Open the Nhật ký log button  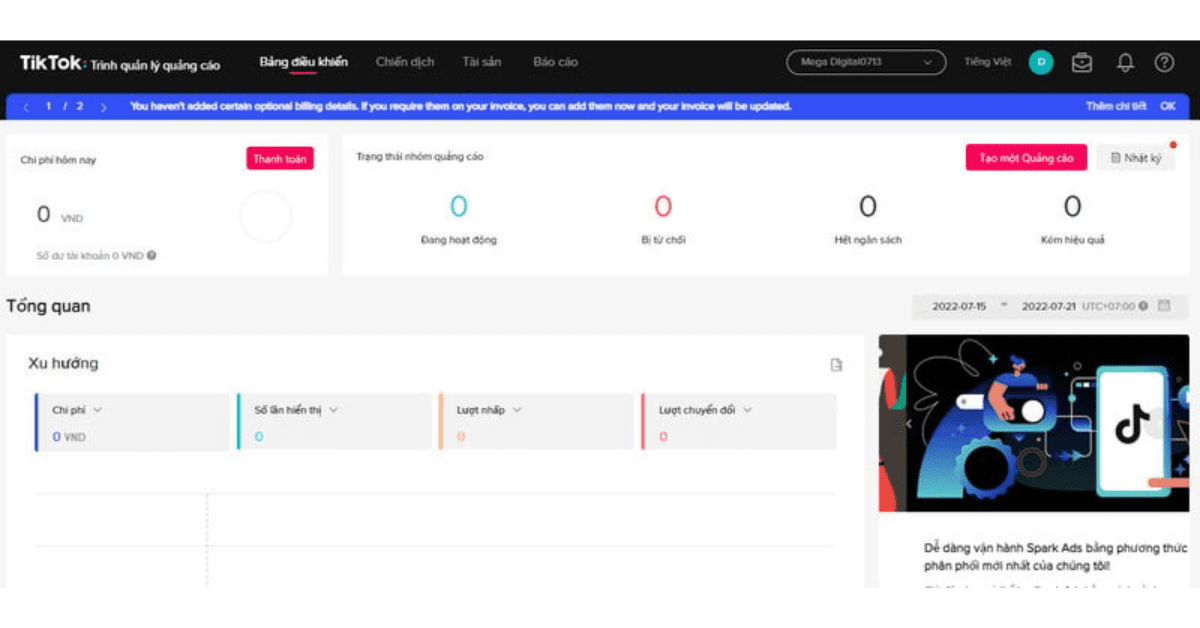1136,158
